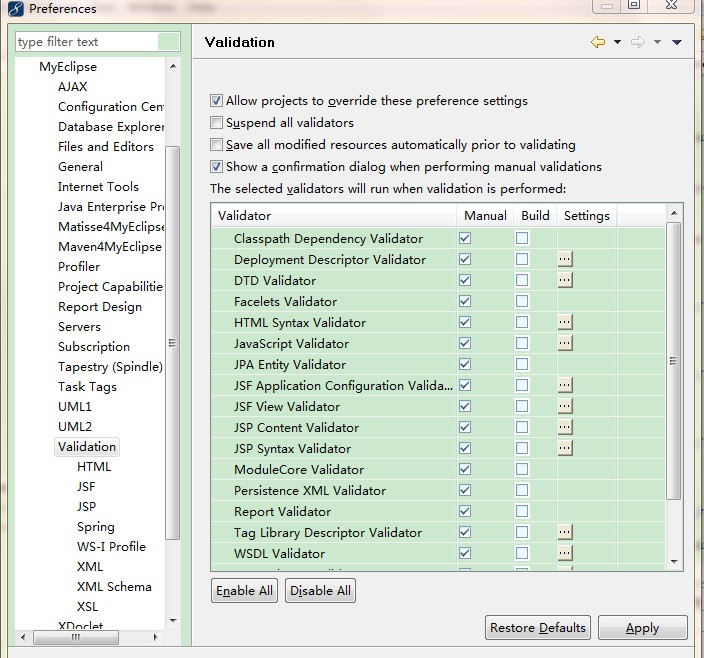
Task: Open the back history dropdown arrow
Action: coord(617,42)
